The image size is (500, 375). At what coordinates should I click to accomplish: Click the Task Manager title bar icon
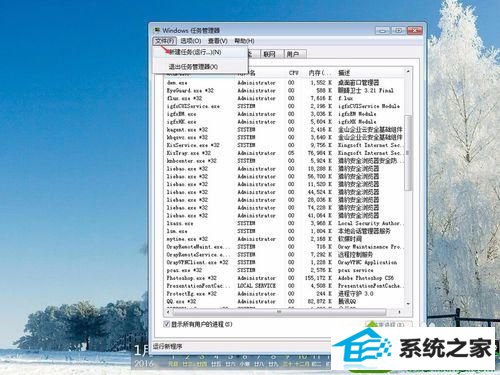coord(157,30)
